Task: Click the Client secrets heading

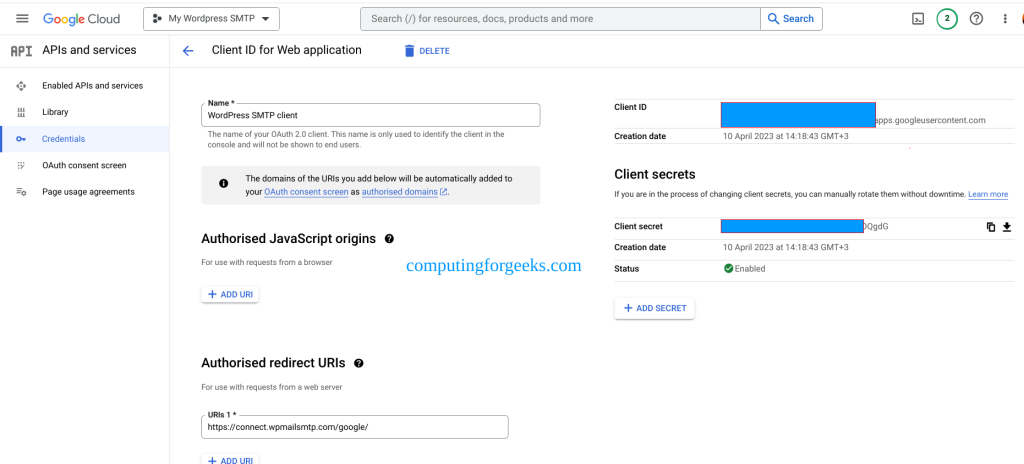Action: click(655, 174)
